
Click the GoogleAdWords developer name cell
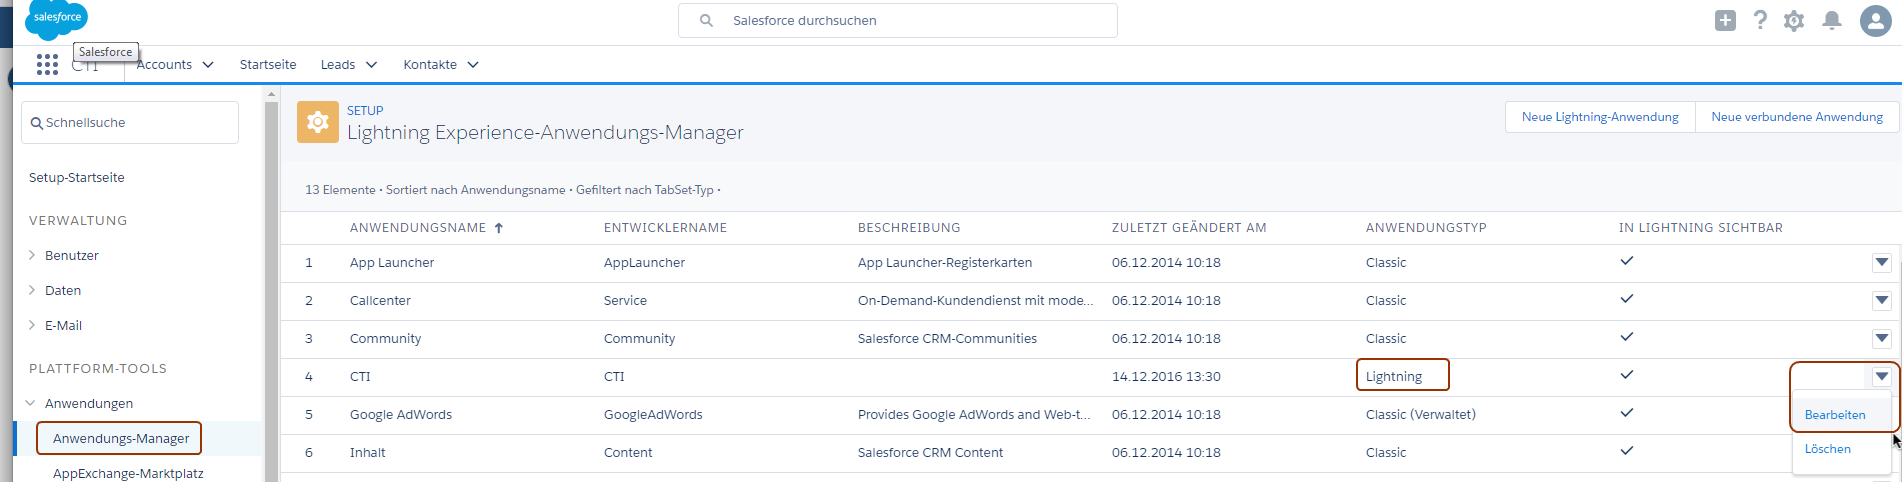pos(653,415)
